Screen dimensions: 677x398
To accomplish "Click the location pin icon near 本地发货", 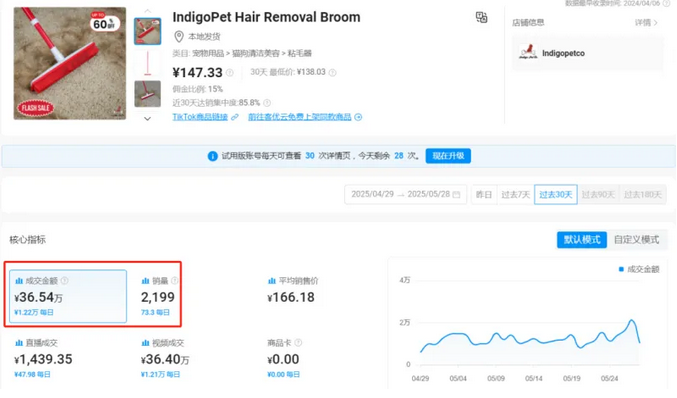I will 179,37.
